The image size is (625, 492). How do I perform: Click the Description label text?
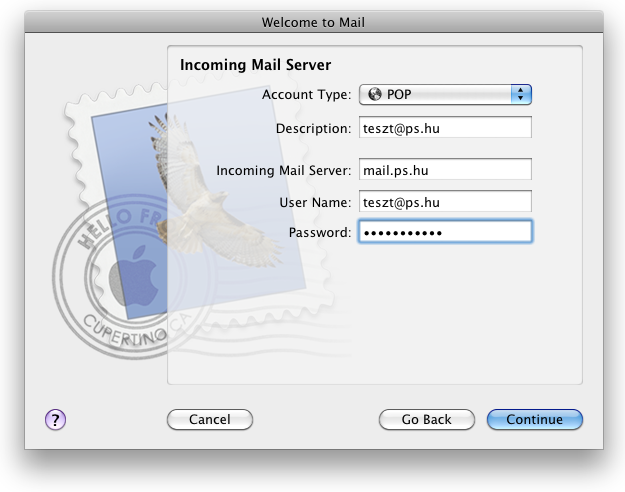(313, 128)
